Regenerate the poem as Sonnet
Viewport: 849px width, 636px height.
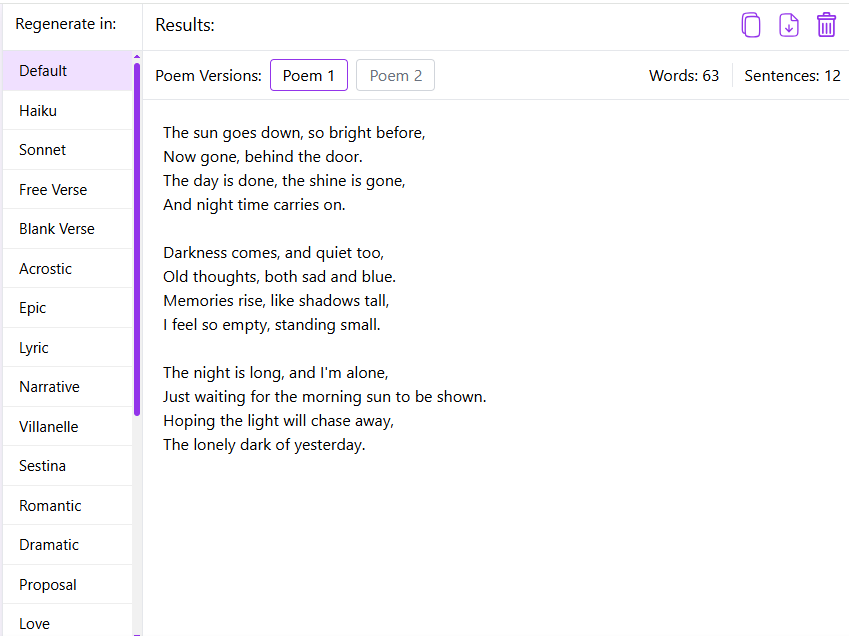click(68, 150)
